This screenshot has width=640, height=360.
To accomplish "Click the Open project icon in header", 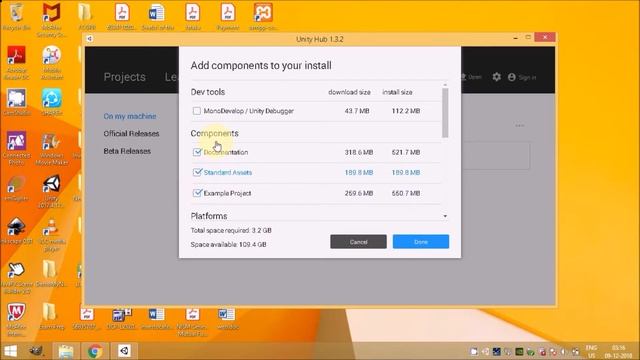I will coord(463,77).
